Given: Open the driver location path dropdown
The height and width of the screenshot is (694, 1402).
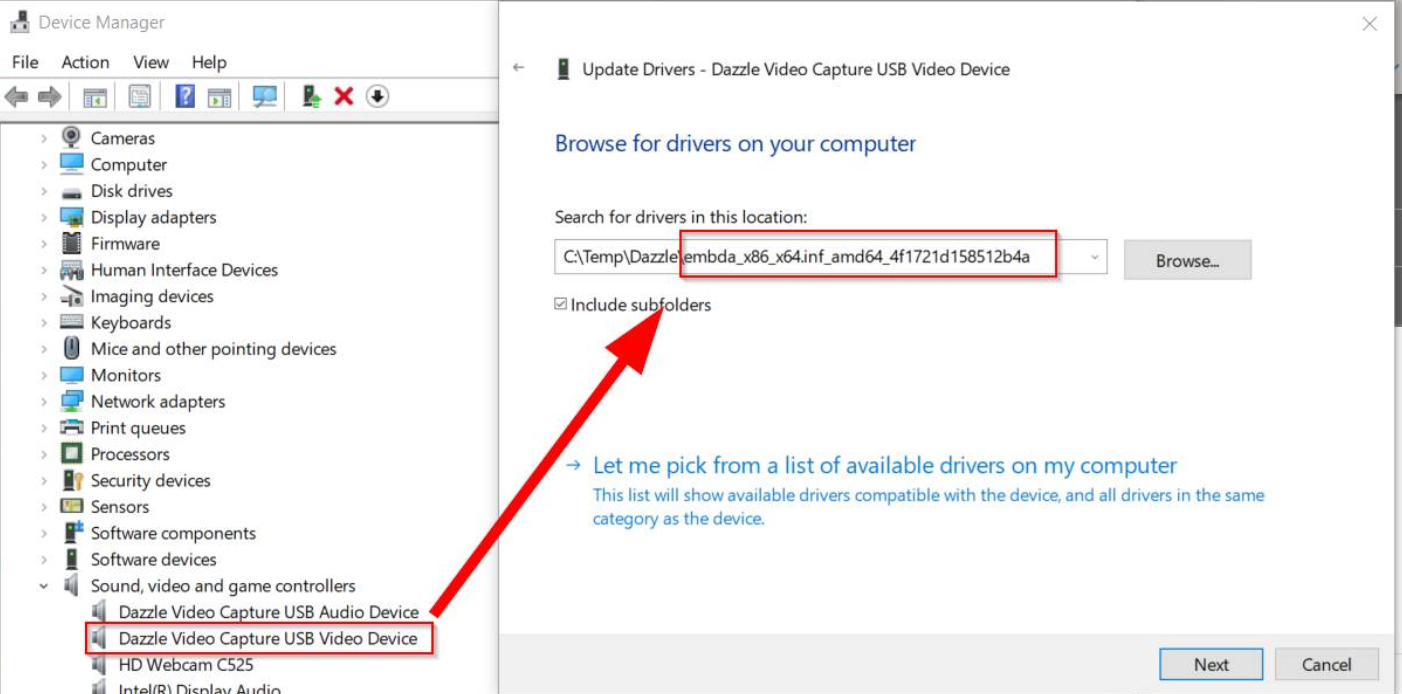Looking at the screenshot, I should click(1094, 258).
